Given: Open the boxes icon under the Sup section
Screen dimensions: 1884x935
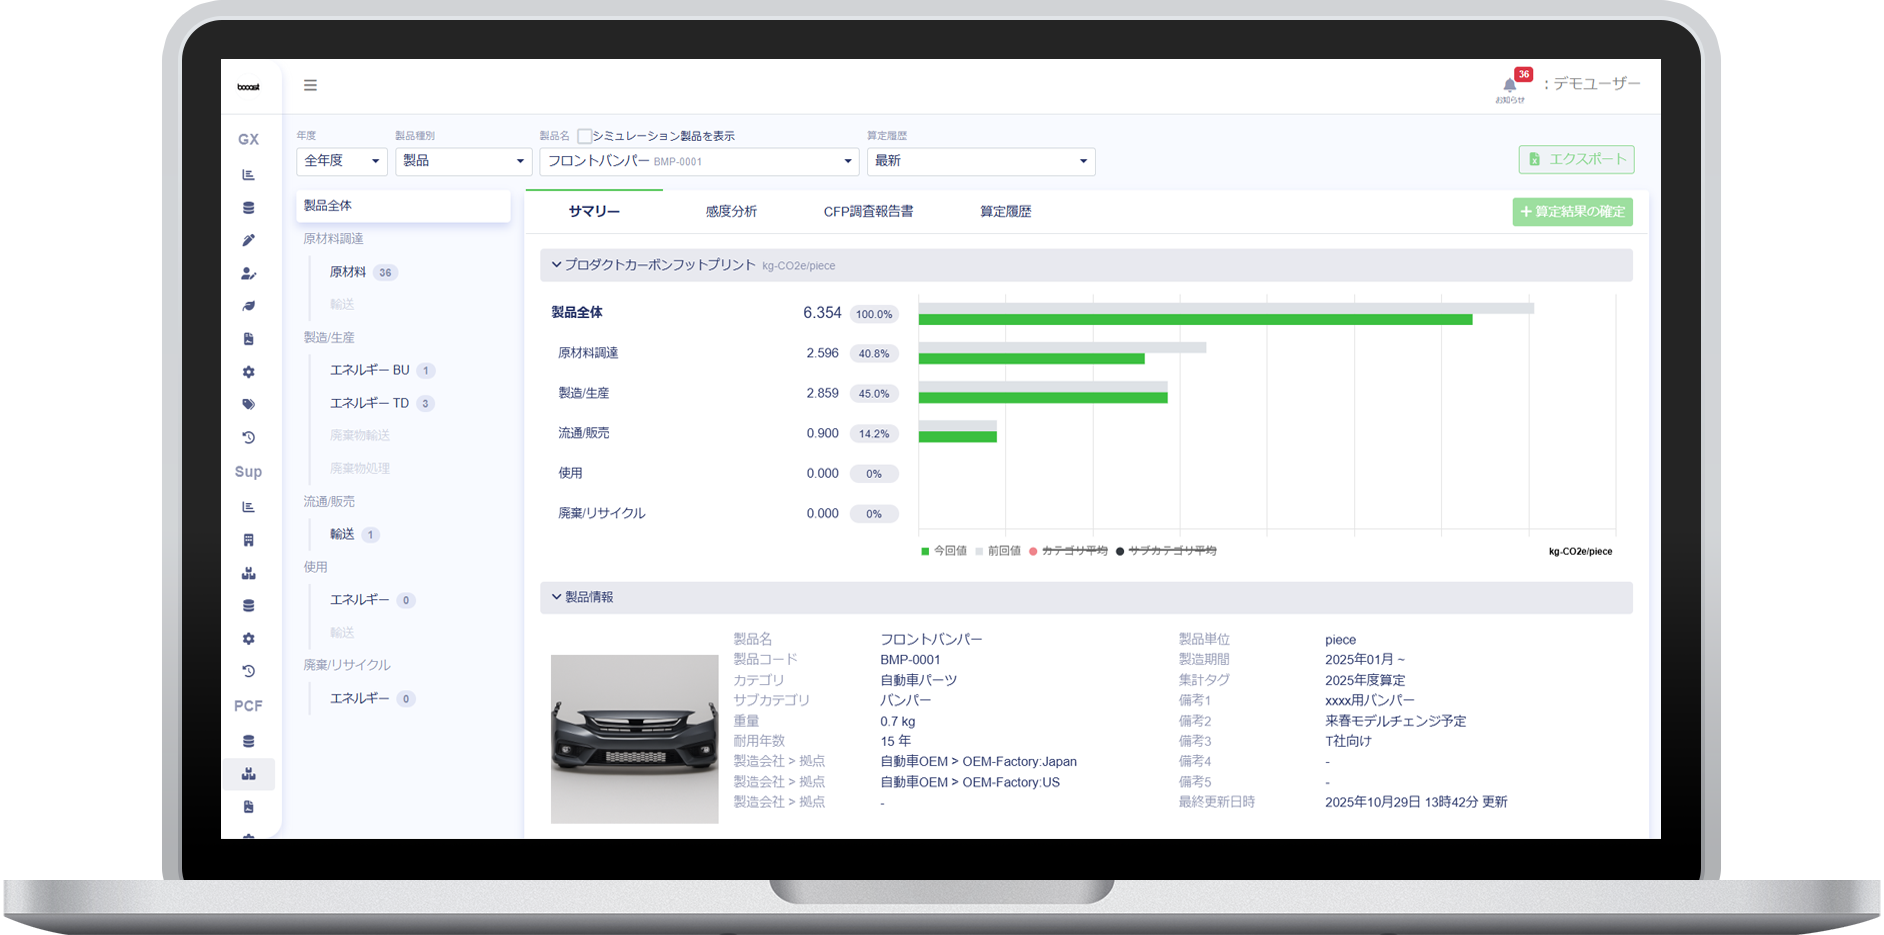Looking at the screenshot, I should click(248, 573).
